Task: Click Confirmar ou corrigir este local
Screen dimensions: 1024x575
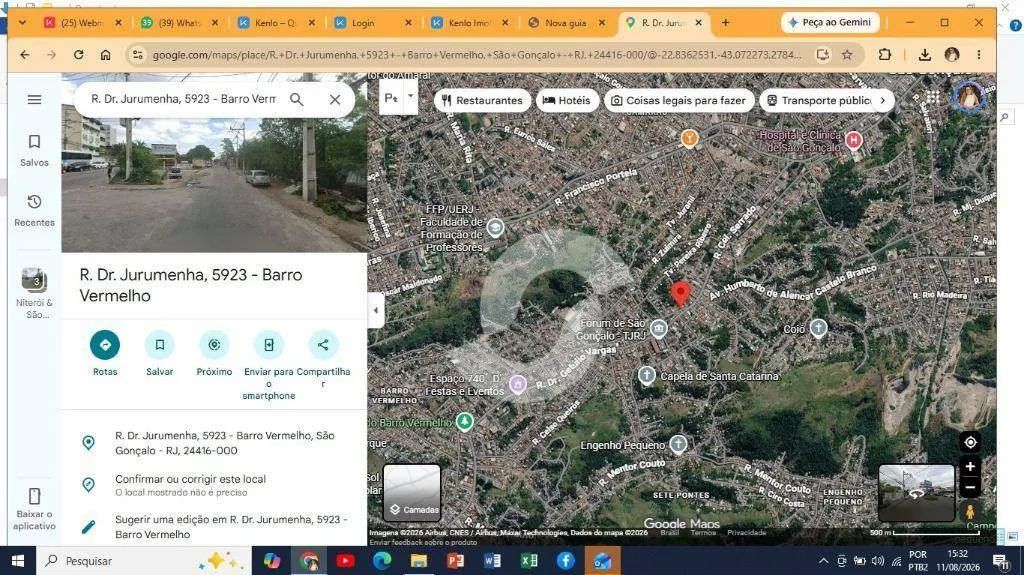Action: [x=215, y=485]
